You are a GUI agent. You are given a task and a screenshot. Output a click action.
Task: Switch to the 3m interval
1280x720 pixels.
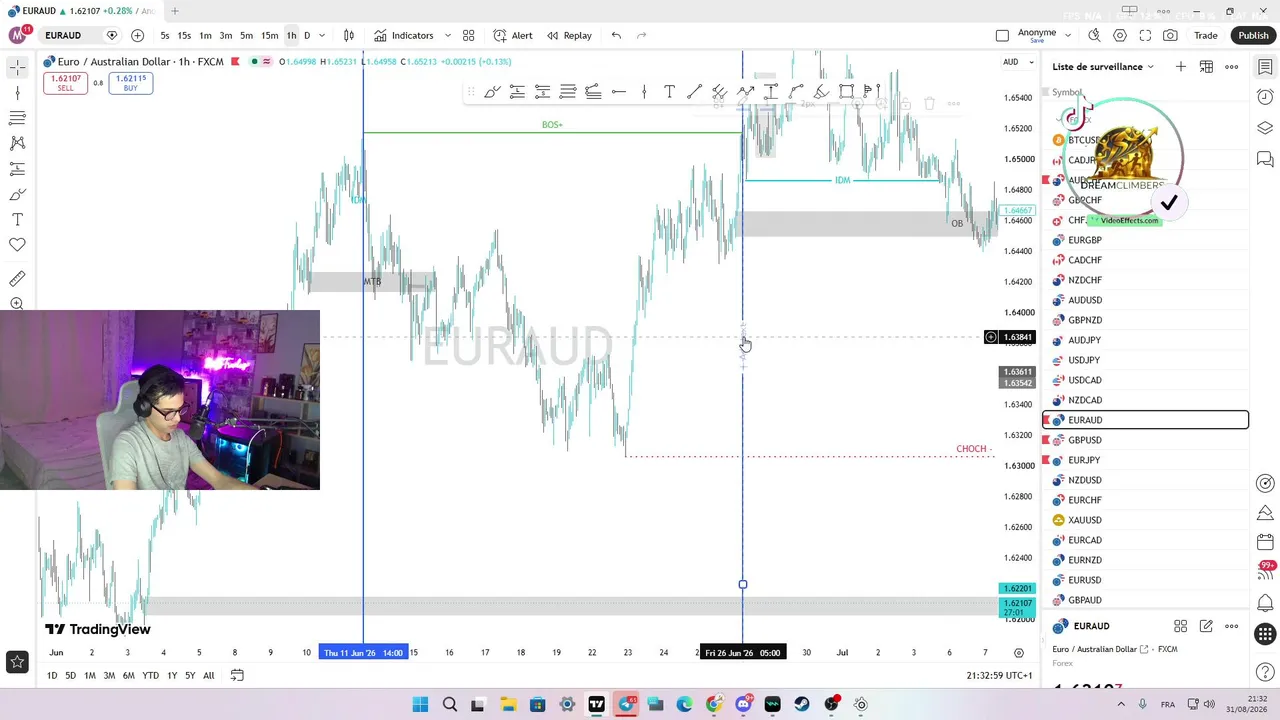click(x=226, y=36)
